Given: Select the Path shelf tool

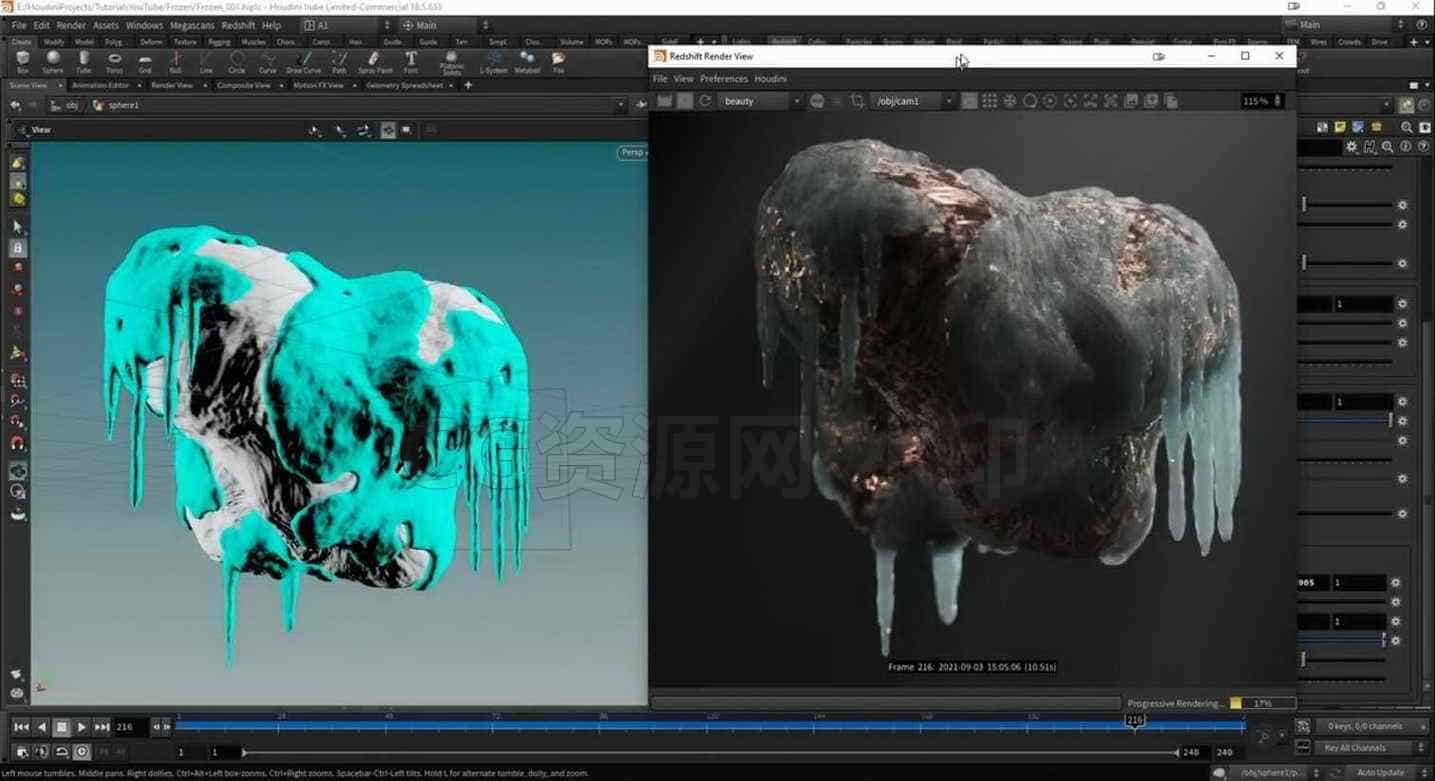Looking at the screenshot, I should 340,62.
